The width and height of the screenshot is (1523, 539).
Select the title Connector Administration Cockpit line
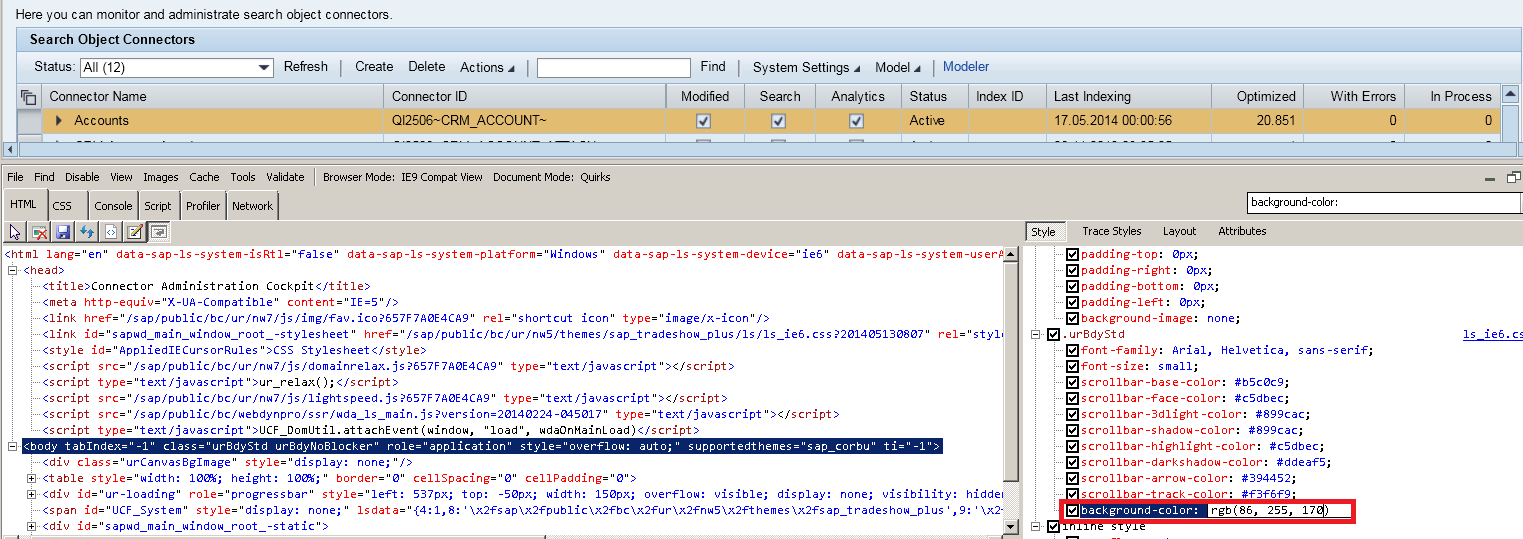pos(206,287)
